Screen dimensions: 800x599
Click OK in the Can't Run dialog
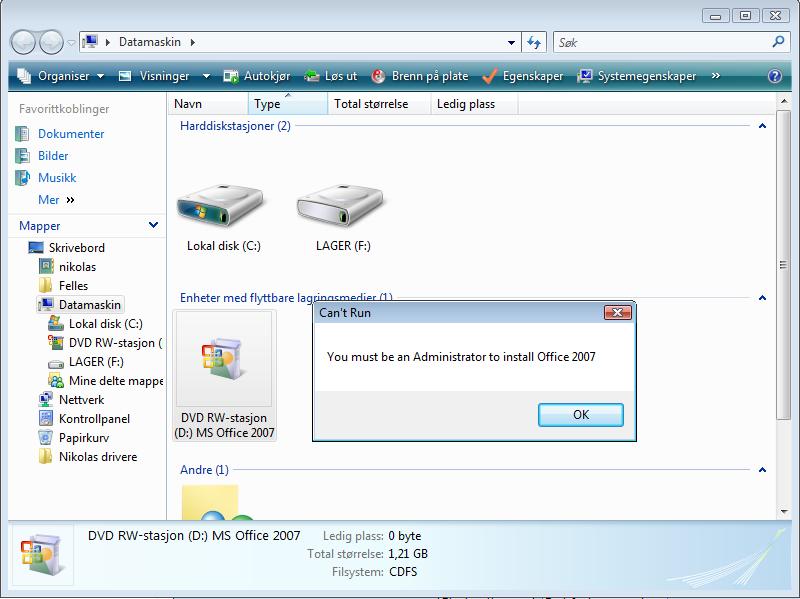click(x=581, y=415)
